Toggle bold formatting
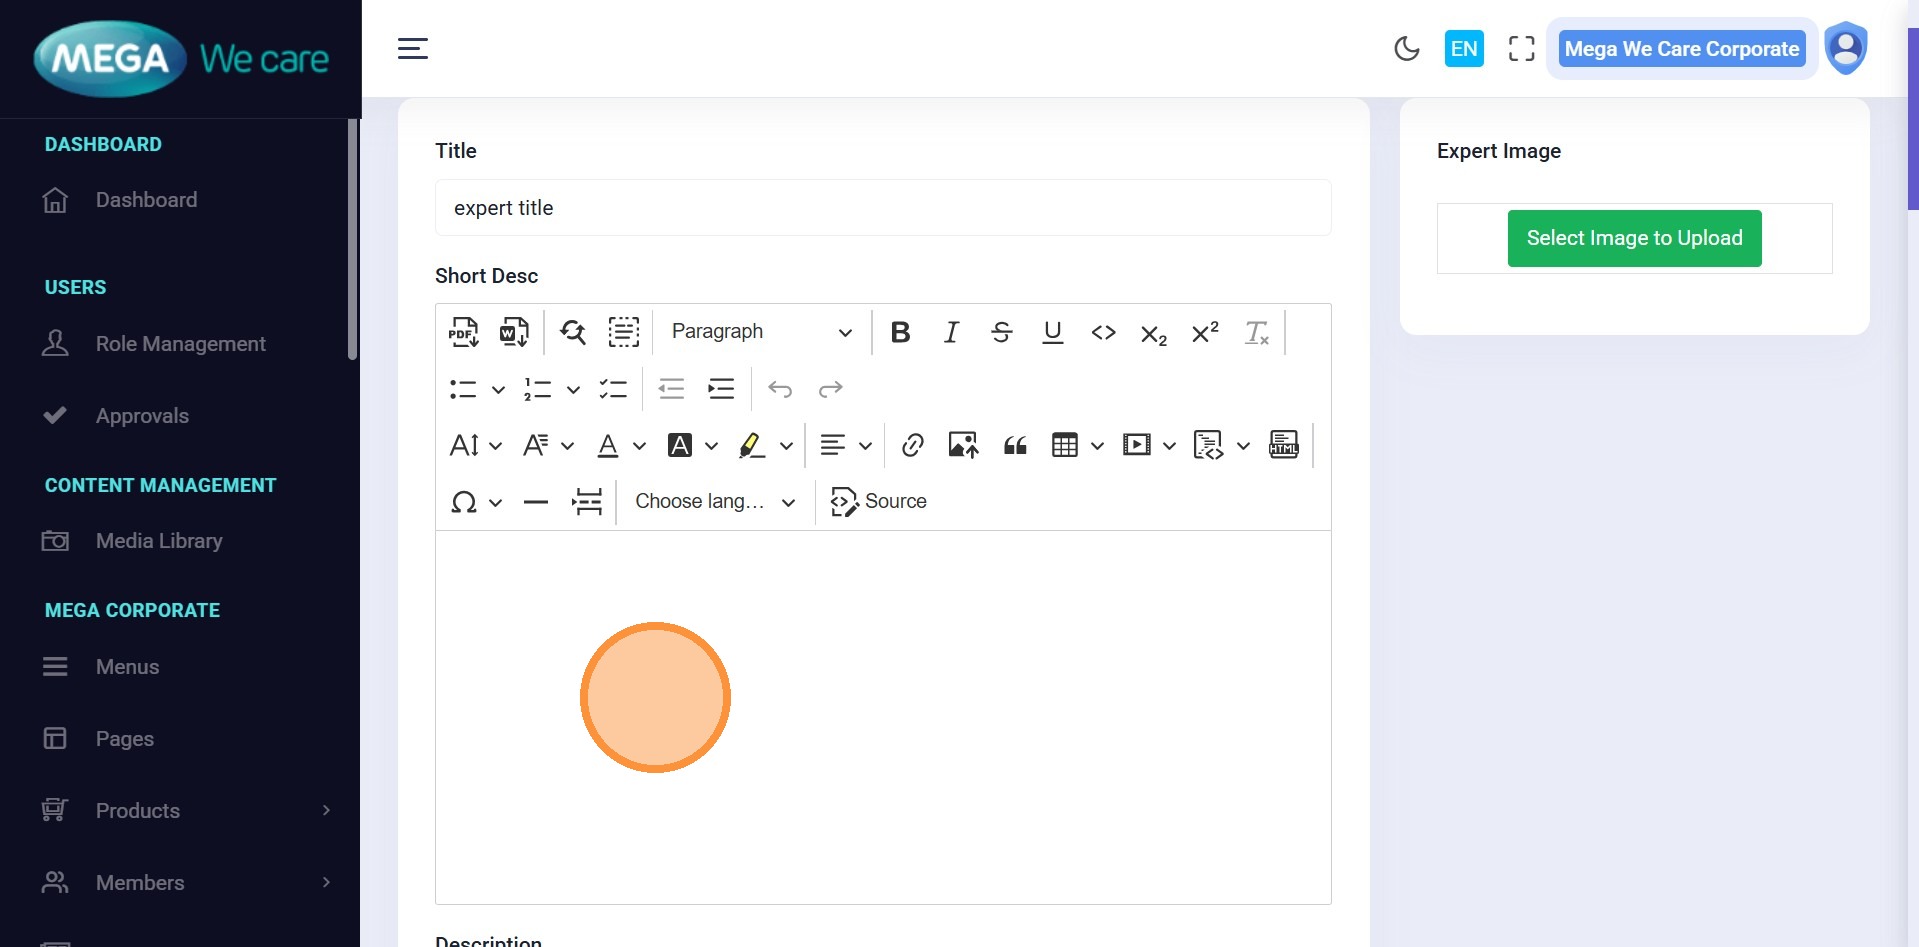The image size is (1919, 947). tap(900, 332)
